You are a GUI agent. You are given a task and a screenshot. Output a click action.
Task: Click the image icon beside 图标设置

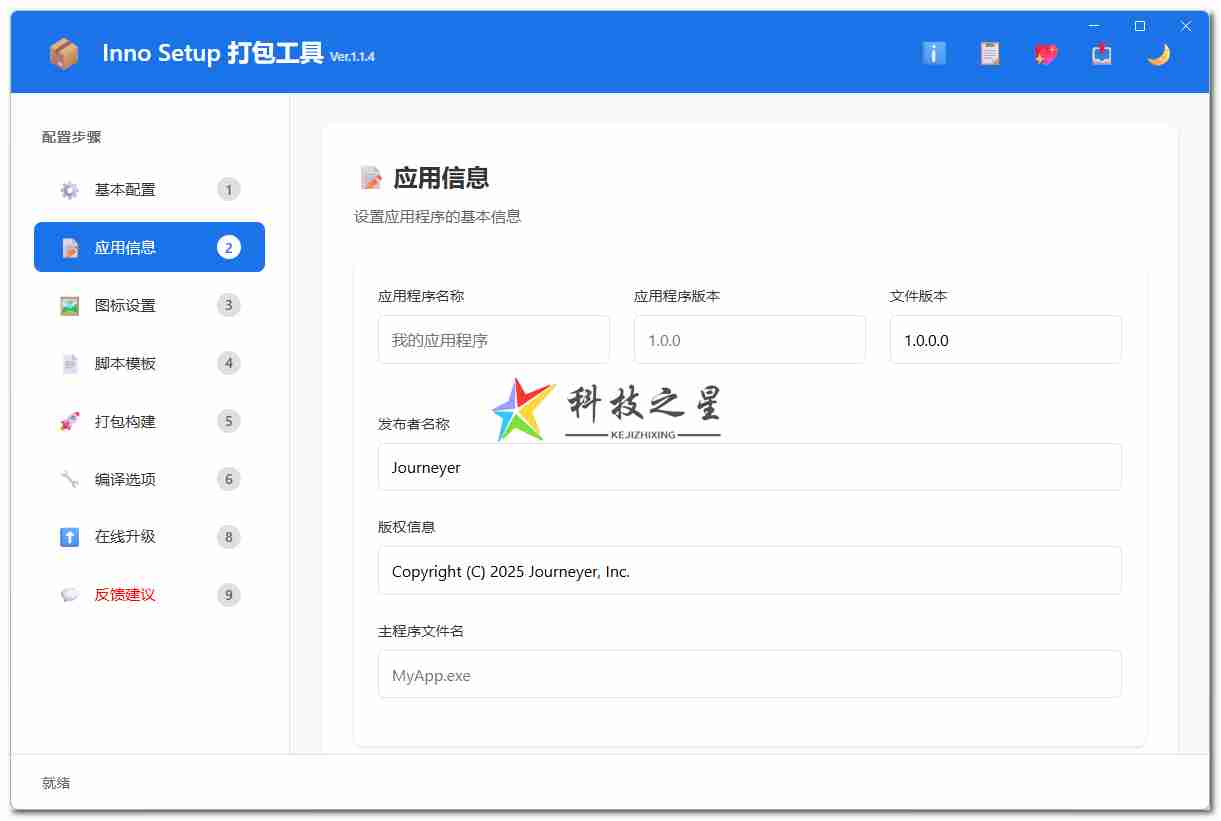tap(69, 305)
